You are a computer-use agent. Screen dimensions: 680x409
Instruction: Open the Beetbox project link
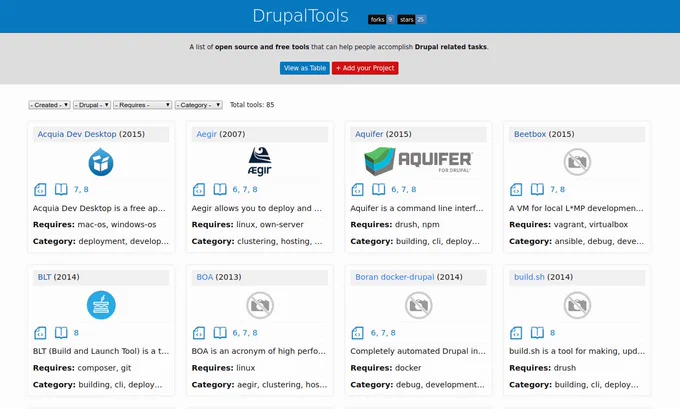point(530,134)
